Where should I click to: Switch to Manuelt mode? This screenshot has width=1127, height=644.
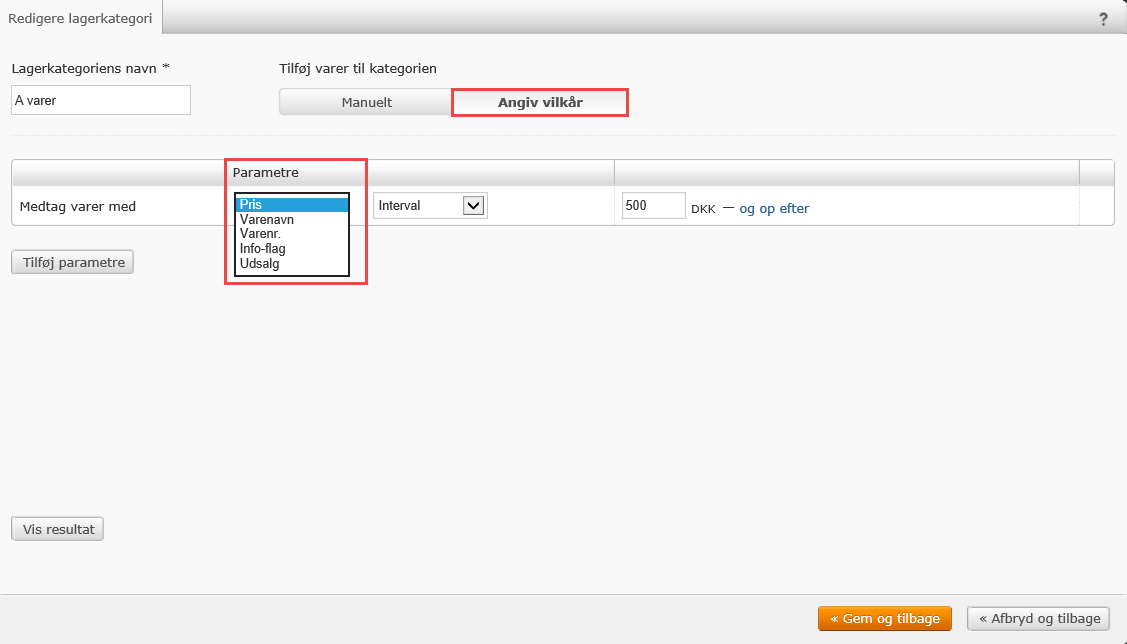pos(366,102)
